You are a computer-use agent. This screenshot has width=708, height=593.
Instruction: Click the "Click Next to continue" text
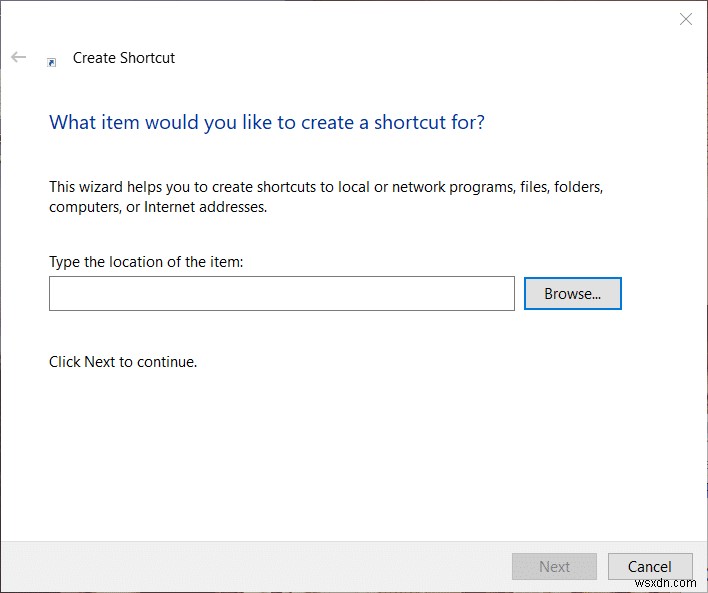tap(123, 362)
